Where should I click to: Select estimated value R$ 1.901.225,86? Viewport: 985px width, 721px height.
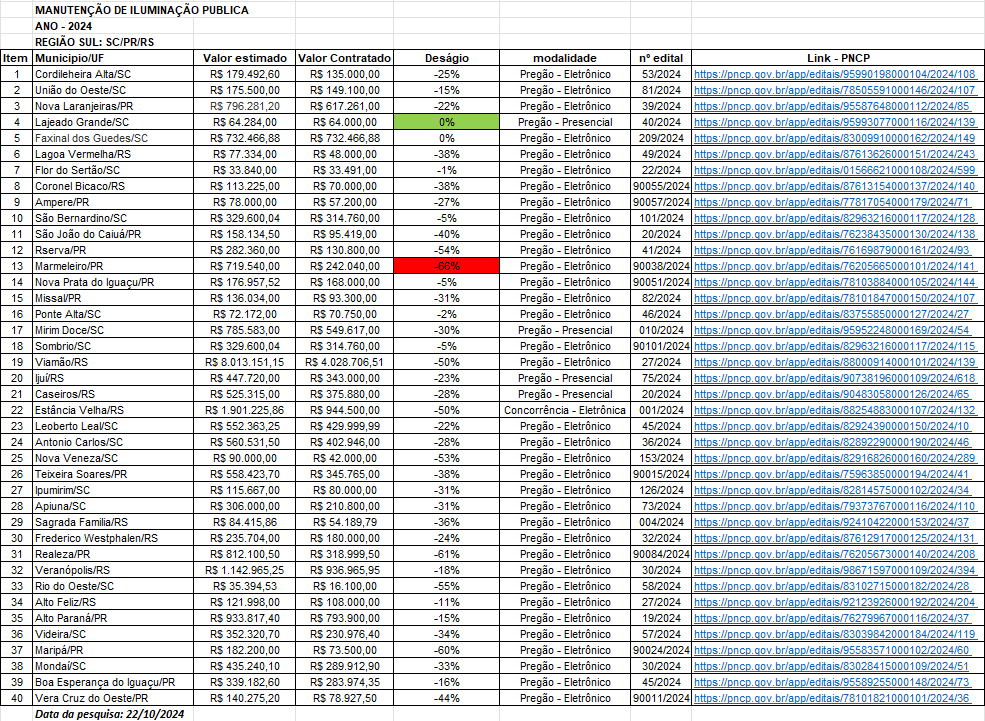244,410
